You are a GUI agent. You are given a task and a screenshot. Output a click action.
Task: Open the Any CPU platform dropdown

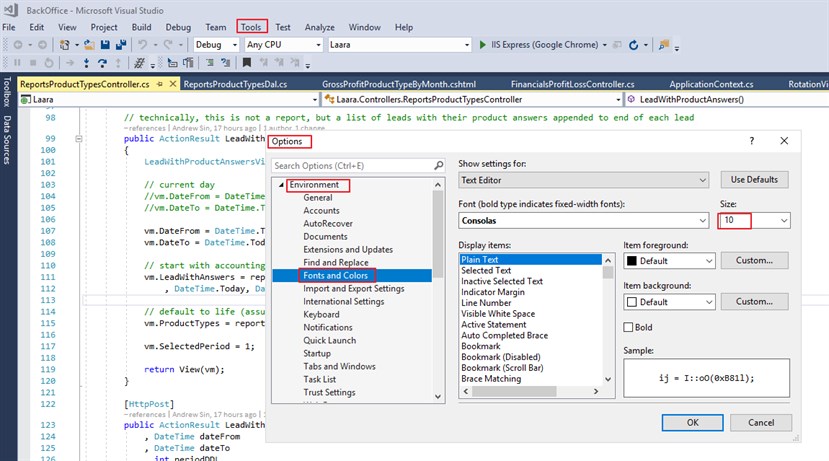click(284, 45)
